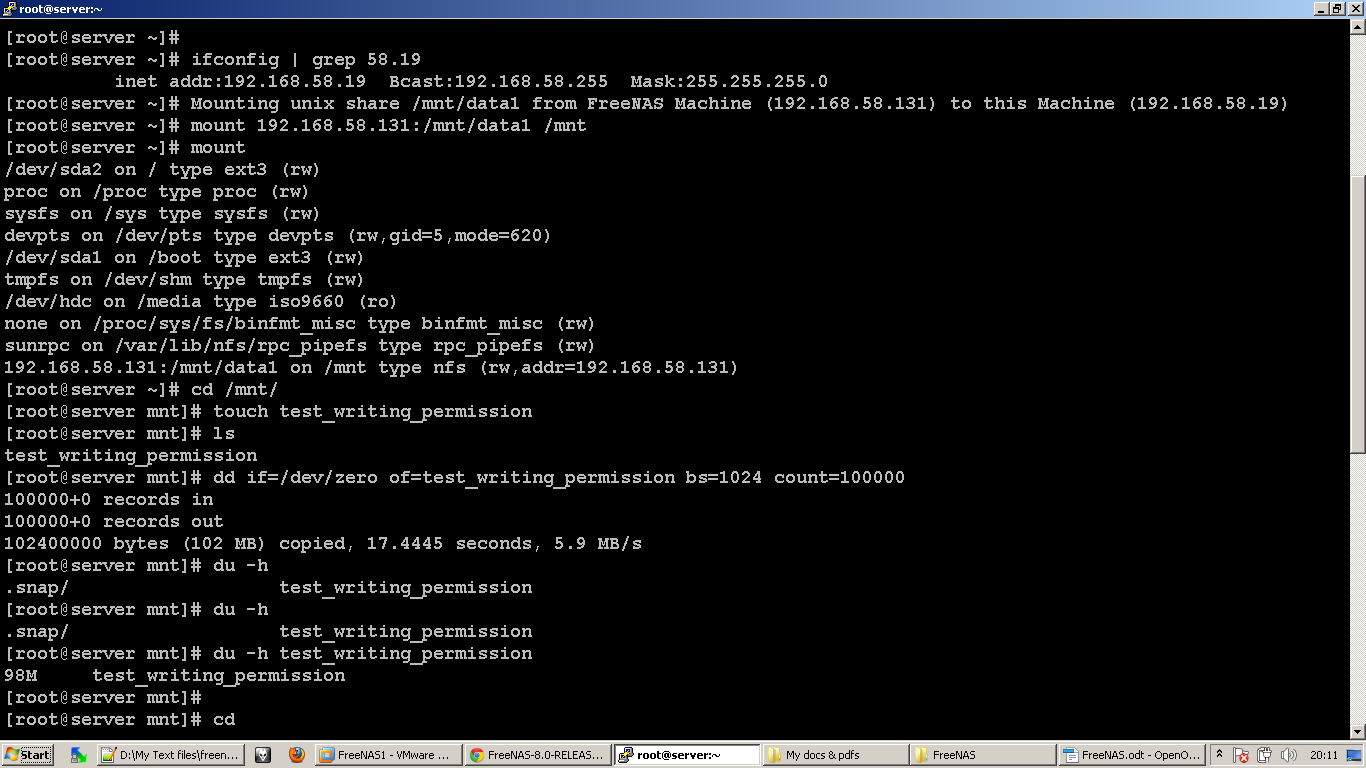The height and width of the screenshot is (768, 1366).
Task: Open the PuTTY system menu from the title bar
Action: [8, 6]
